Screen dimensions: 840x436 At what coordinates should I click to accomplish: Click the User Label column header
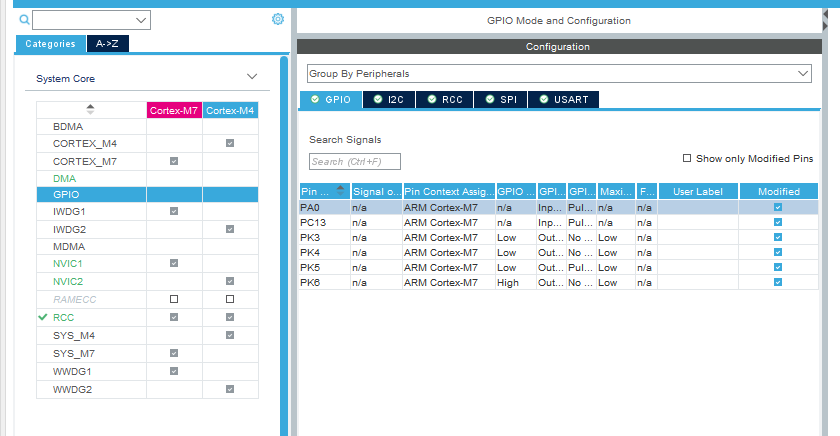point(698,191)
